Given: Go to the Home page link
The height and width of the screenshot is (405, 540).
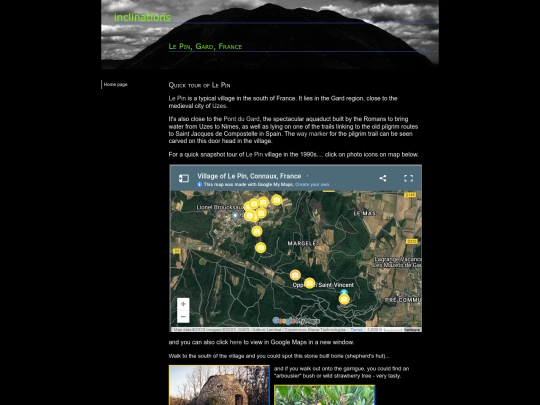Looking at the screenshot, I should [115, 84].
